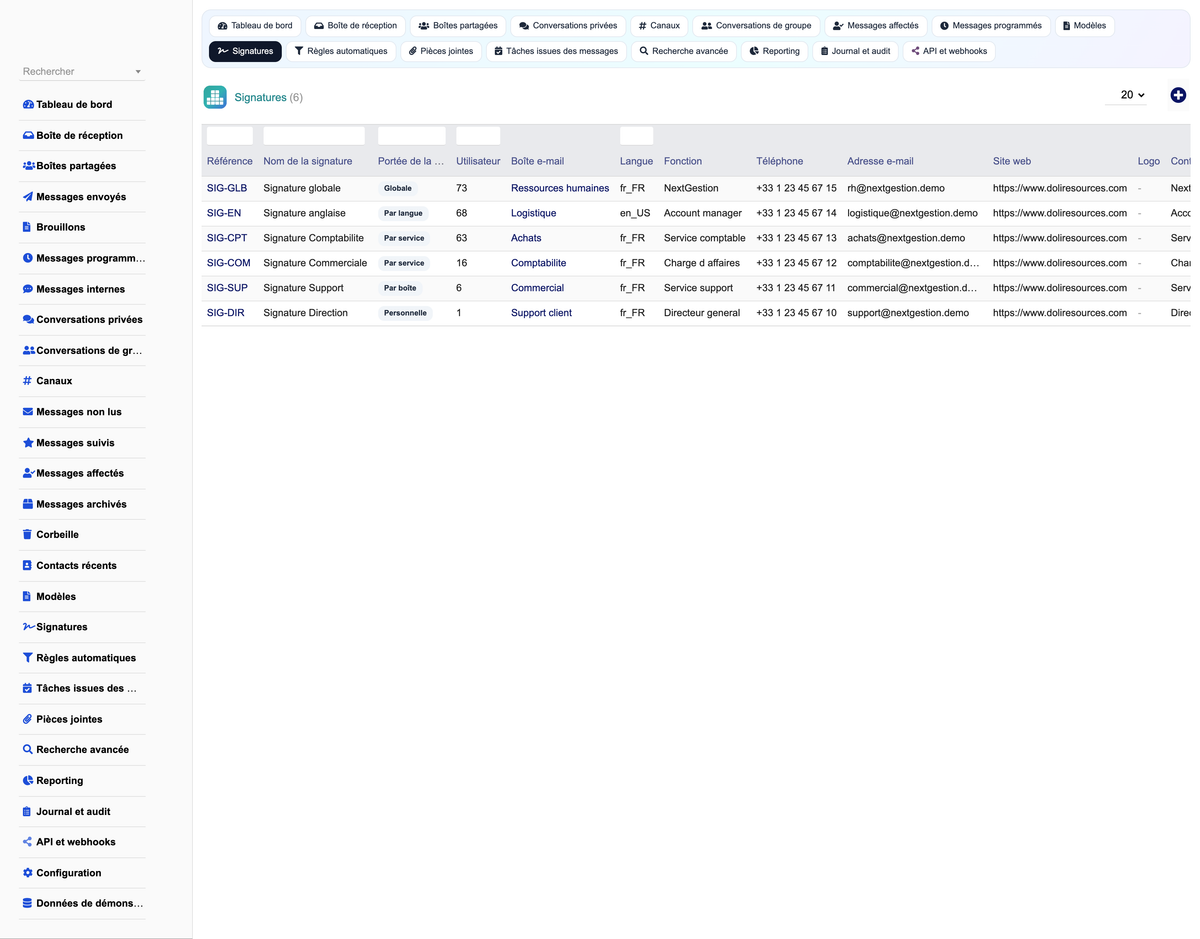Click the Corbeille trash icon
The width and height of the screenshot is (1200, 939).
coord(27,535)
